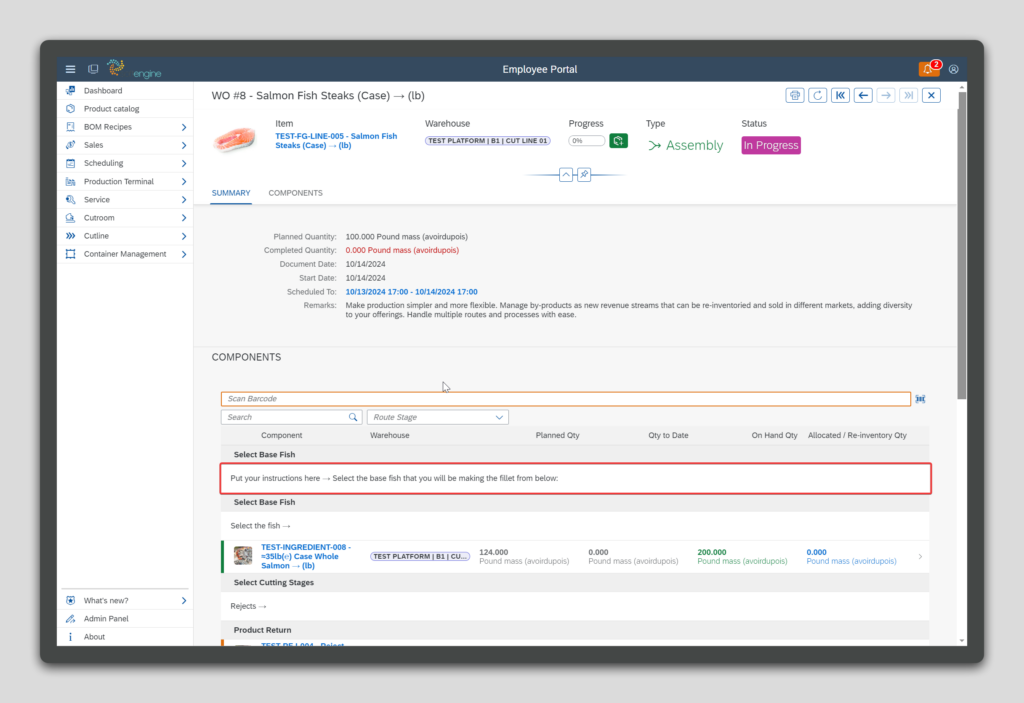Click the engine logo
The image size is (1024, 703).
[134, 69]
